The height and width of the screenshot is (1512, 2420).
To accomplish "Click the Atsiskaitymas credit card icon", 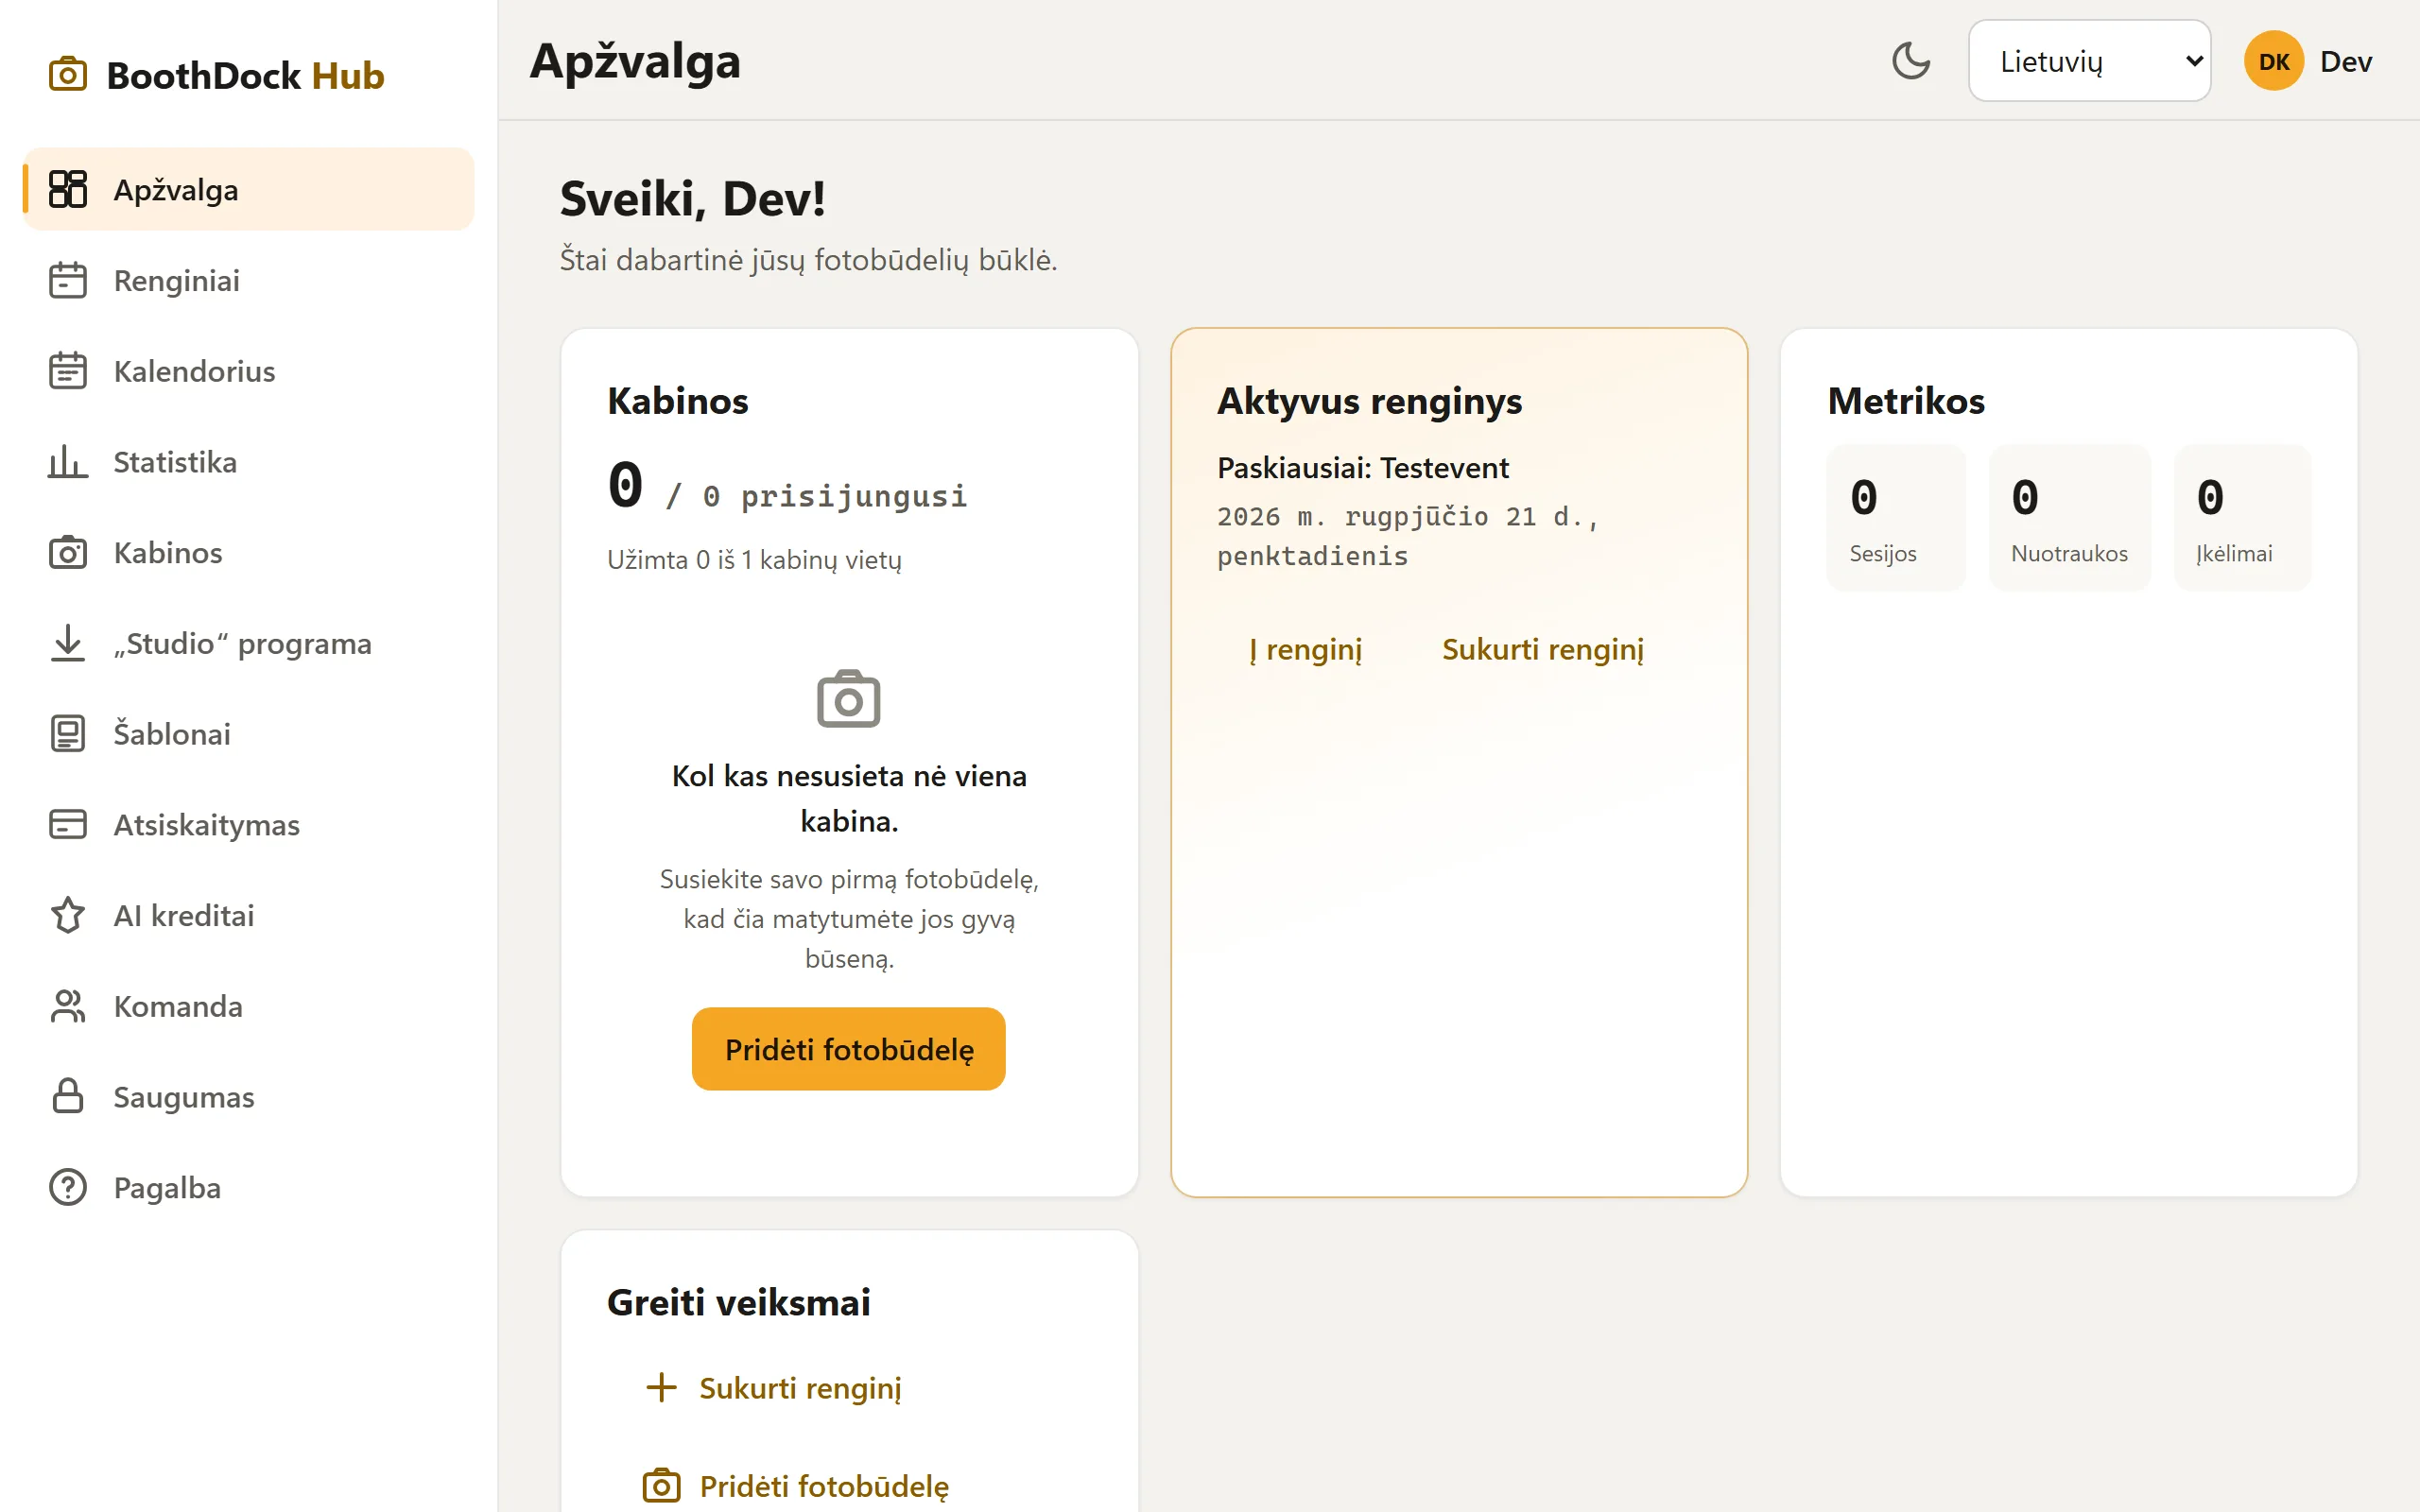I will click(67, 825).
